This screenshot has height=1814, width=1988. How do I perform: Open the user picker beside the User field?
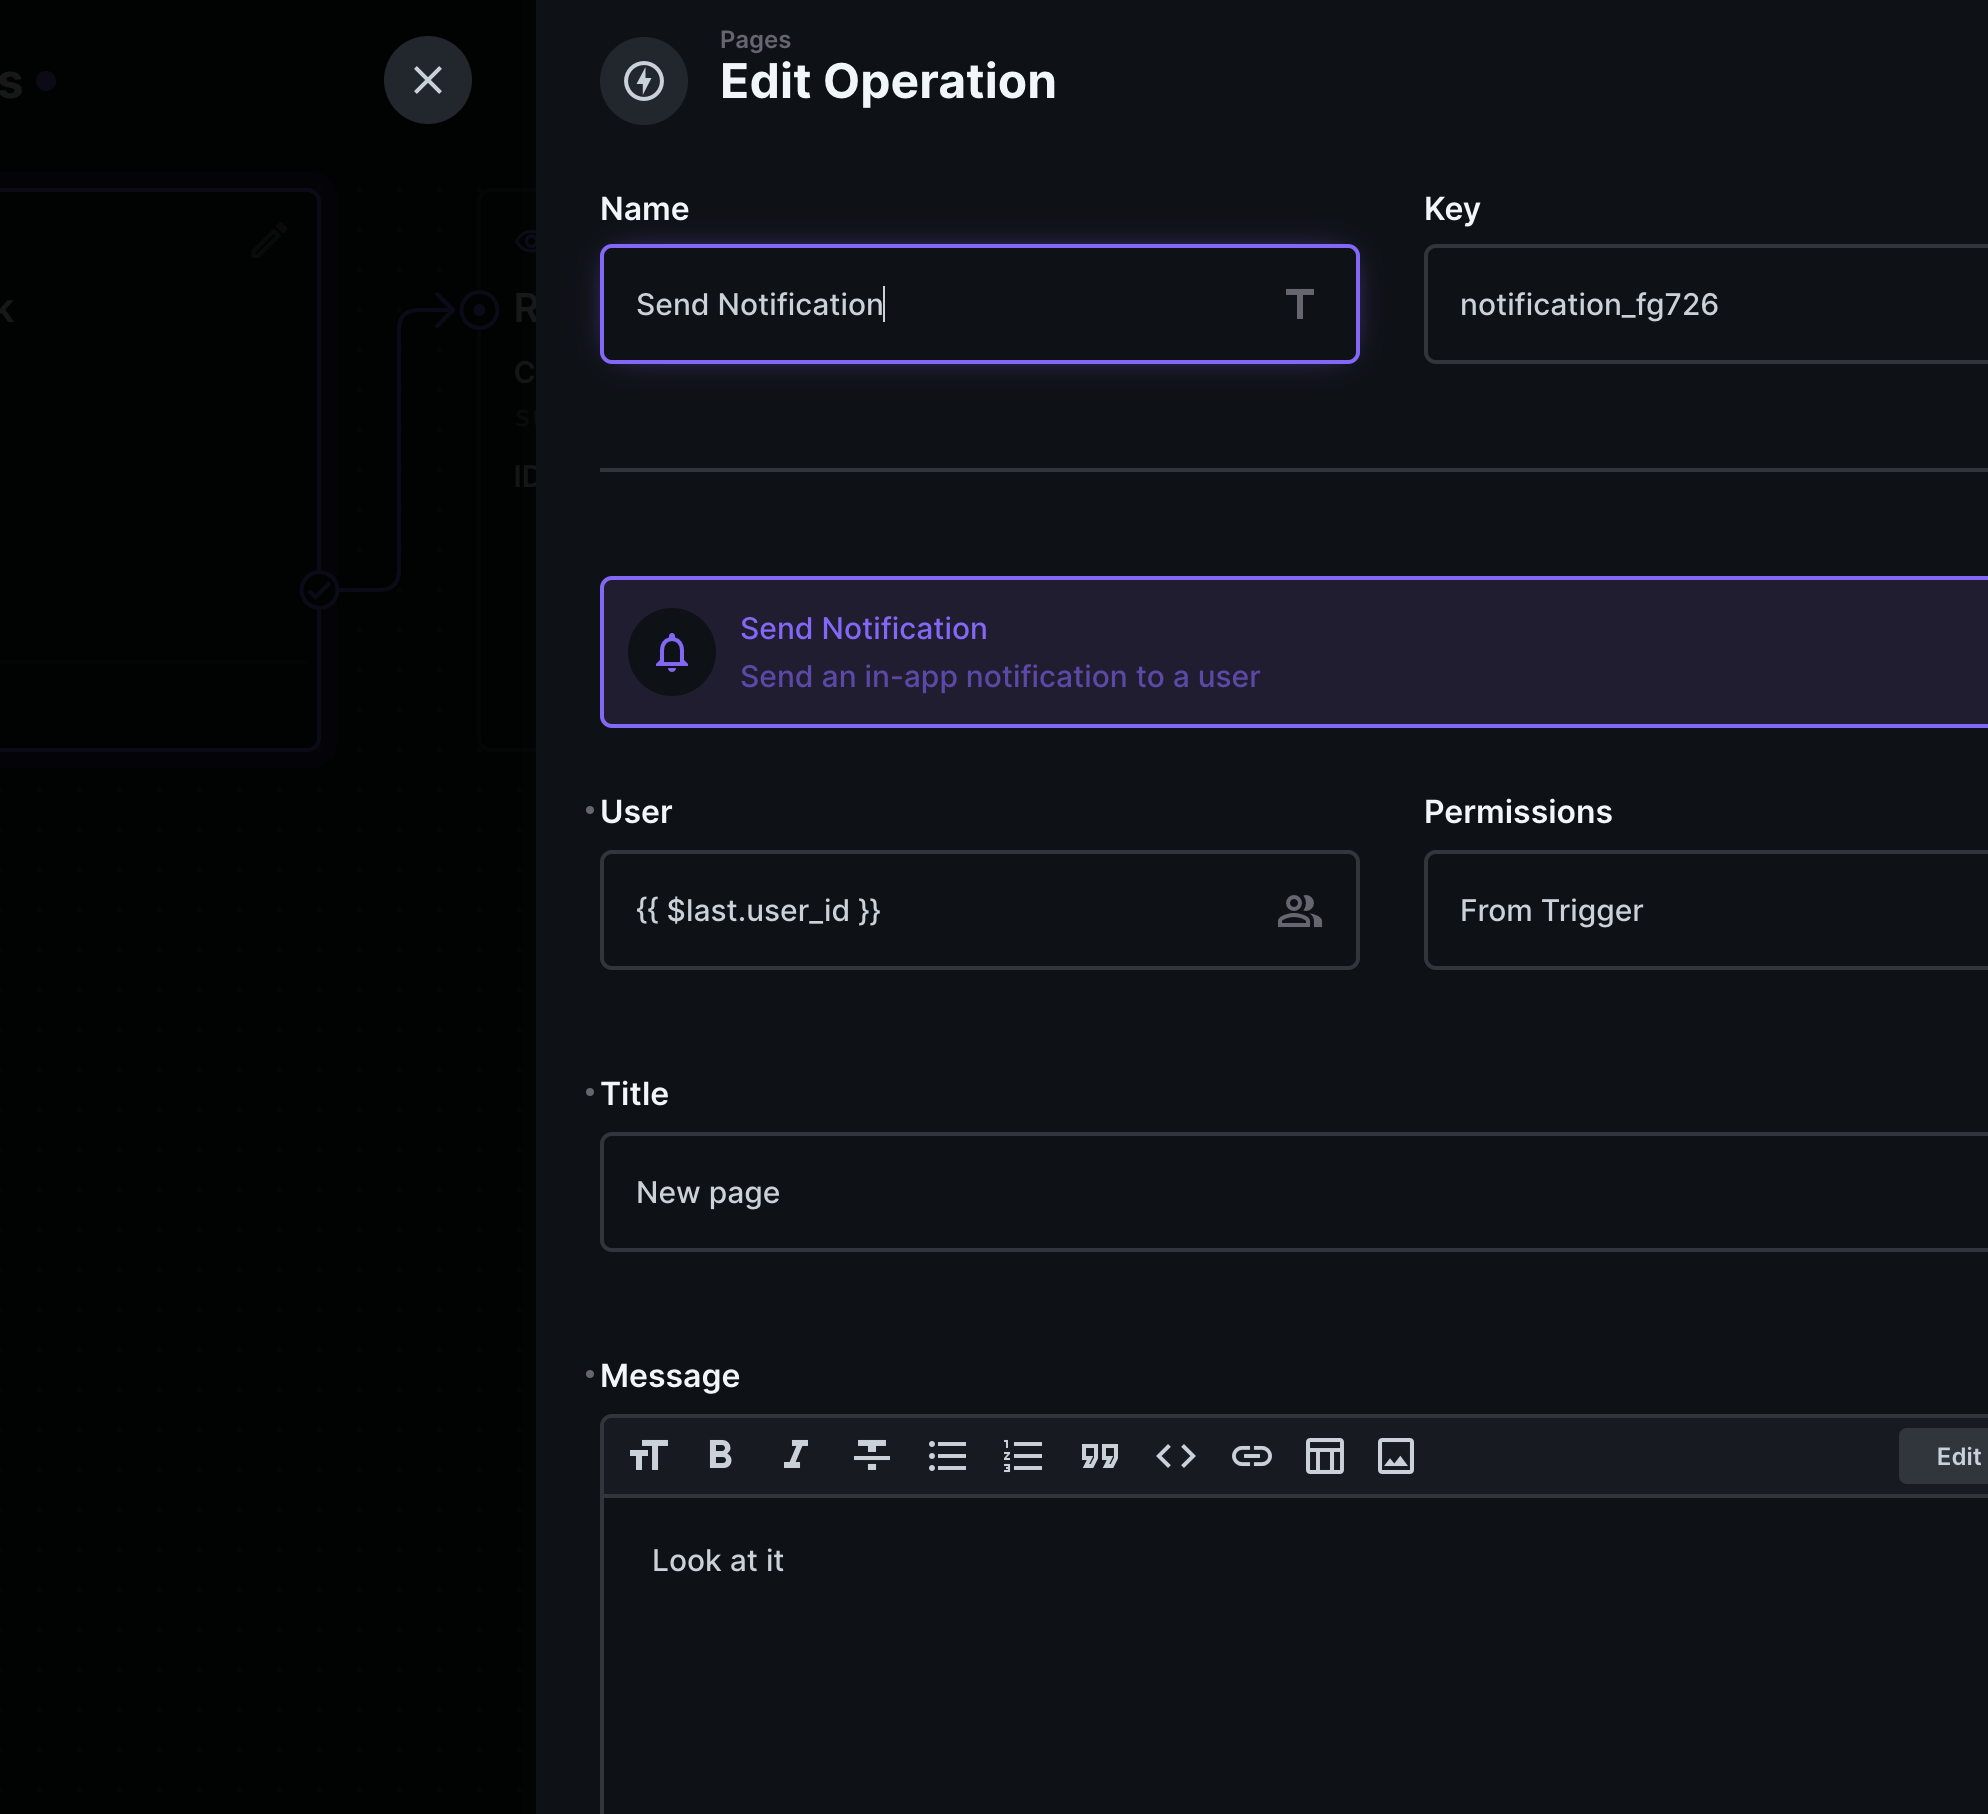coord(1301,910)
